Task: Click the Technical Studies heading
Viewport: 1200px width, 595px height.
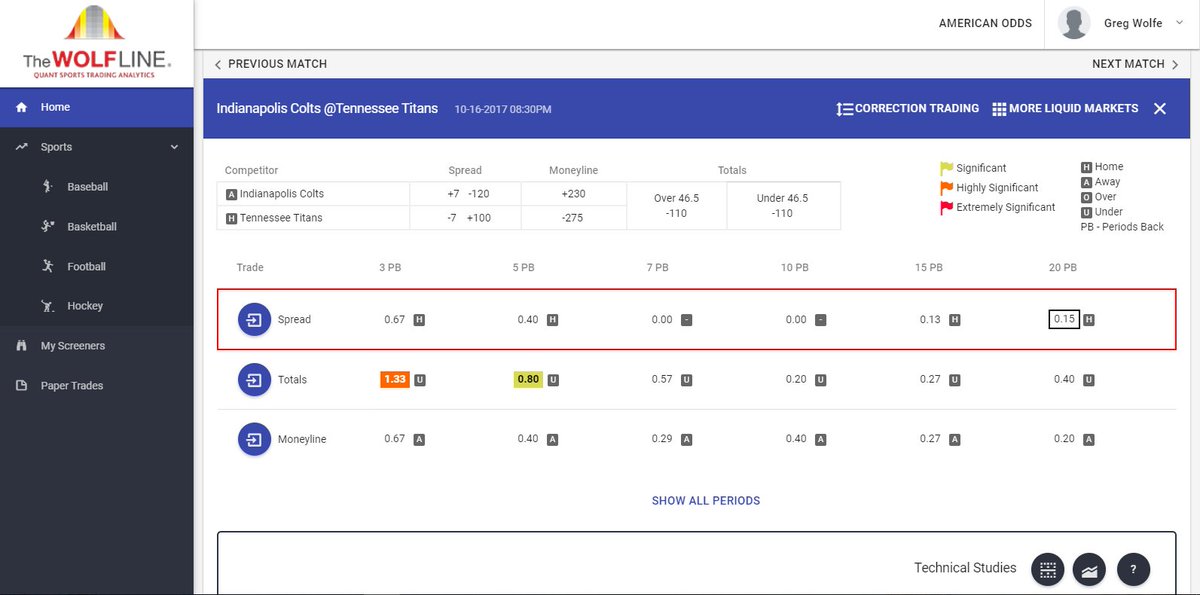Action: coord(965,568)
